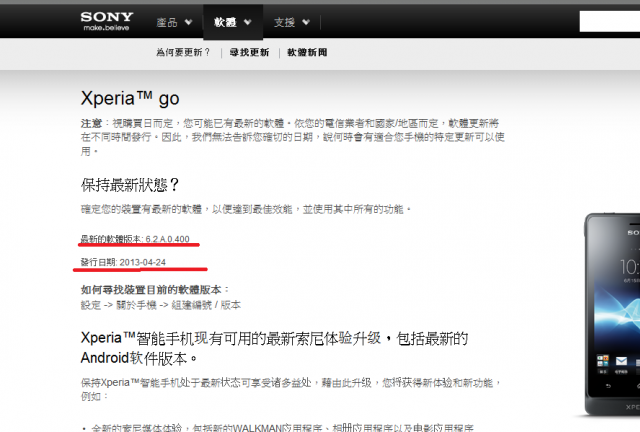Expand the 軟體 dropdown arrow
The width and height of the screenshot is (640, 432).
coord(247,22)
